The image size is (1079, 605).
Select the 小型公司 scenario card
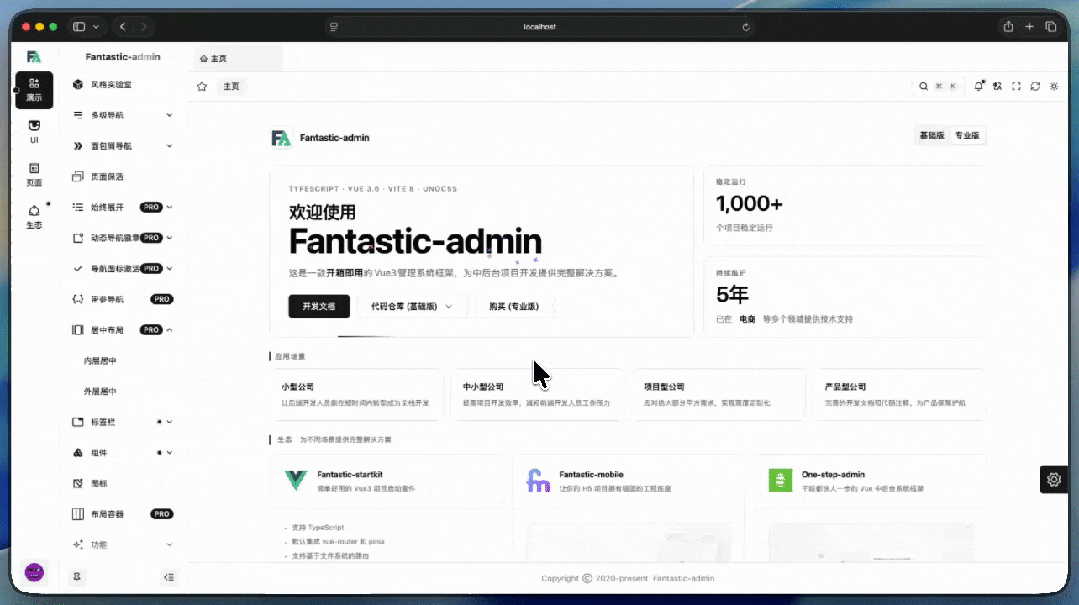[357, 394]
